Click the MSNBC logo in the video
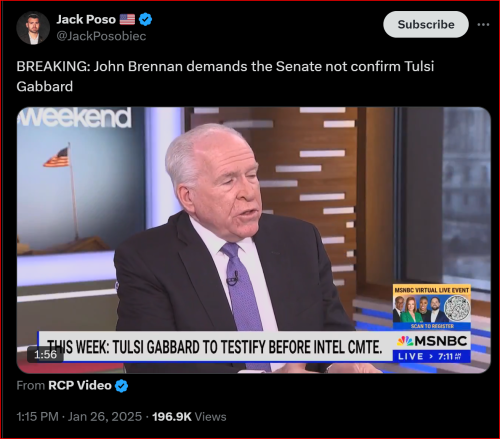The width and height of the screenshot is (500, 439). point(432,341)
